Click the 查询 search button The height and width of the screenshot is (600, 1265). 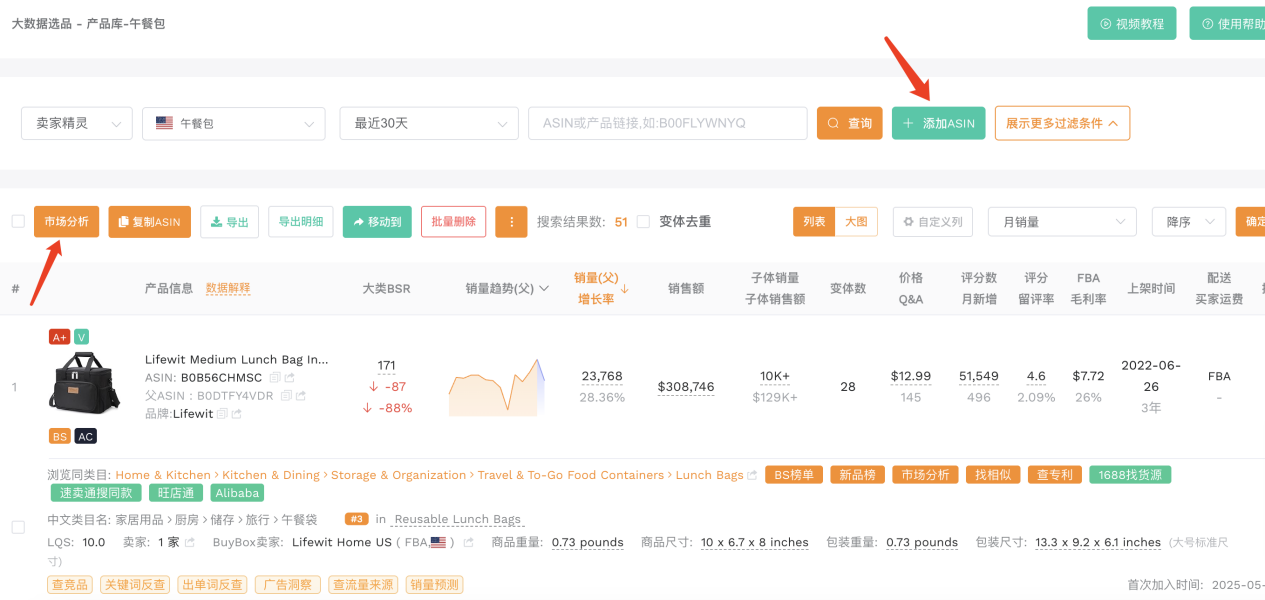(849, 123)
